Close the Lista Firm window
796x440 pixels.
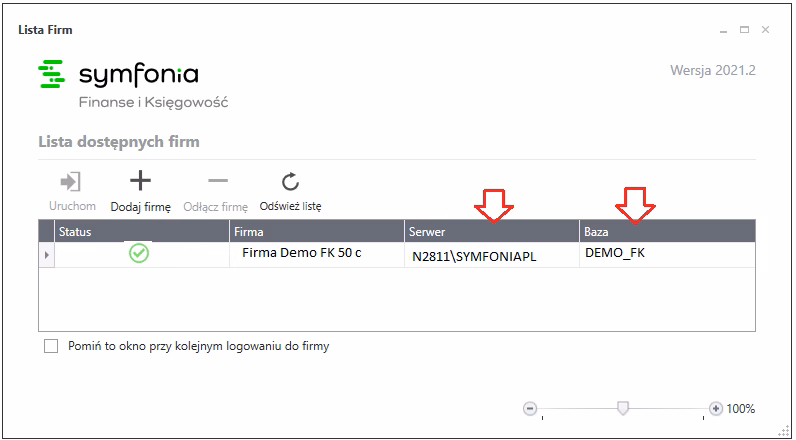[x=766, y=30]
